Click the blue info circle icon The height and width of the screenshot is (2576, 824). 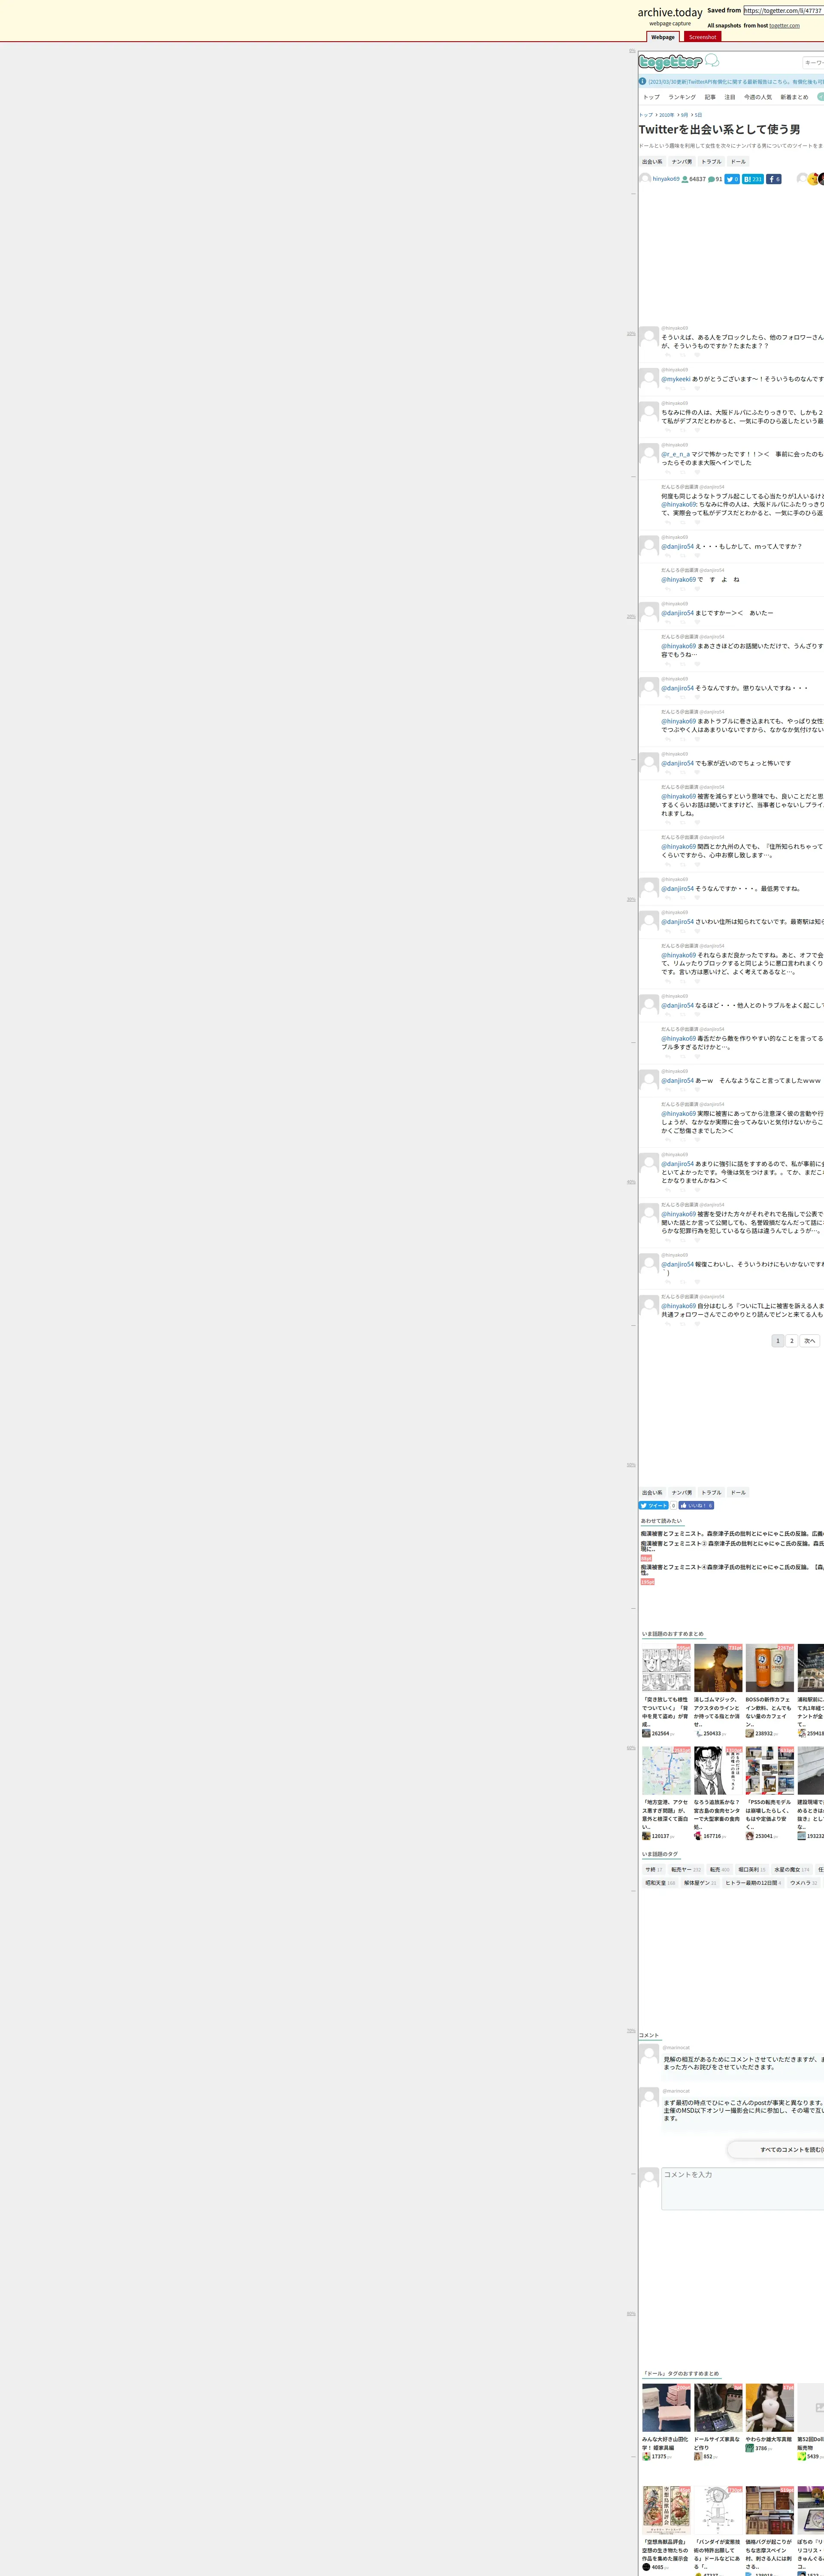click(643, 82)
